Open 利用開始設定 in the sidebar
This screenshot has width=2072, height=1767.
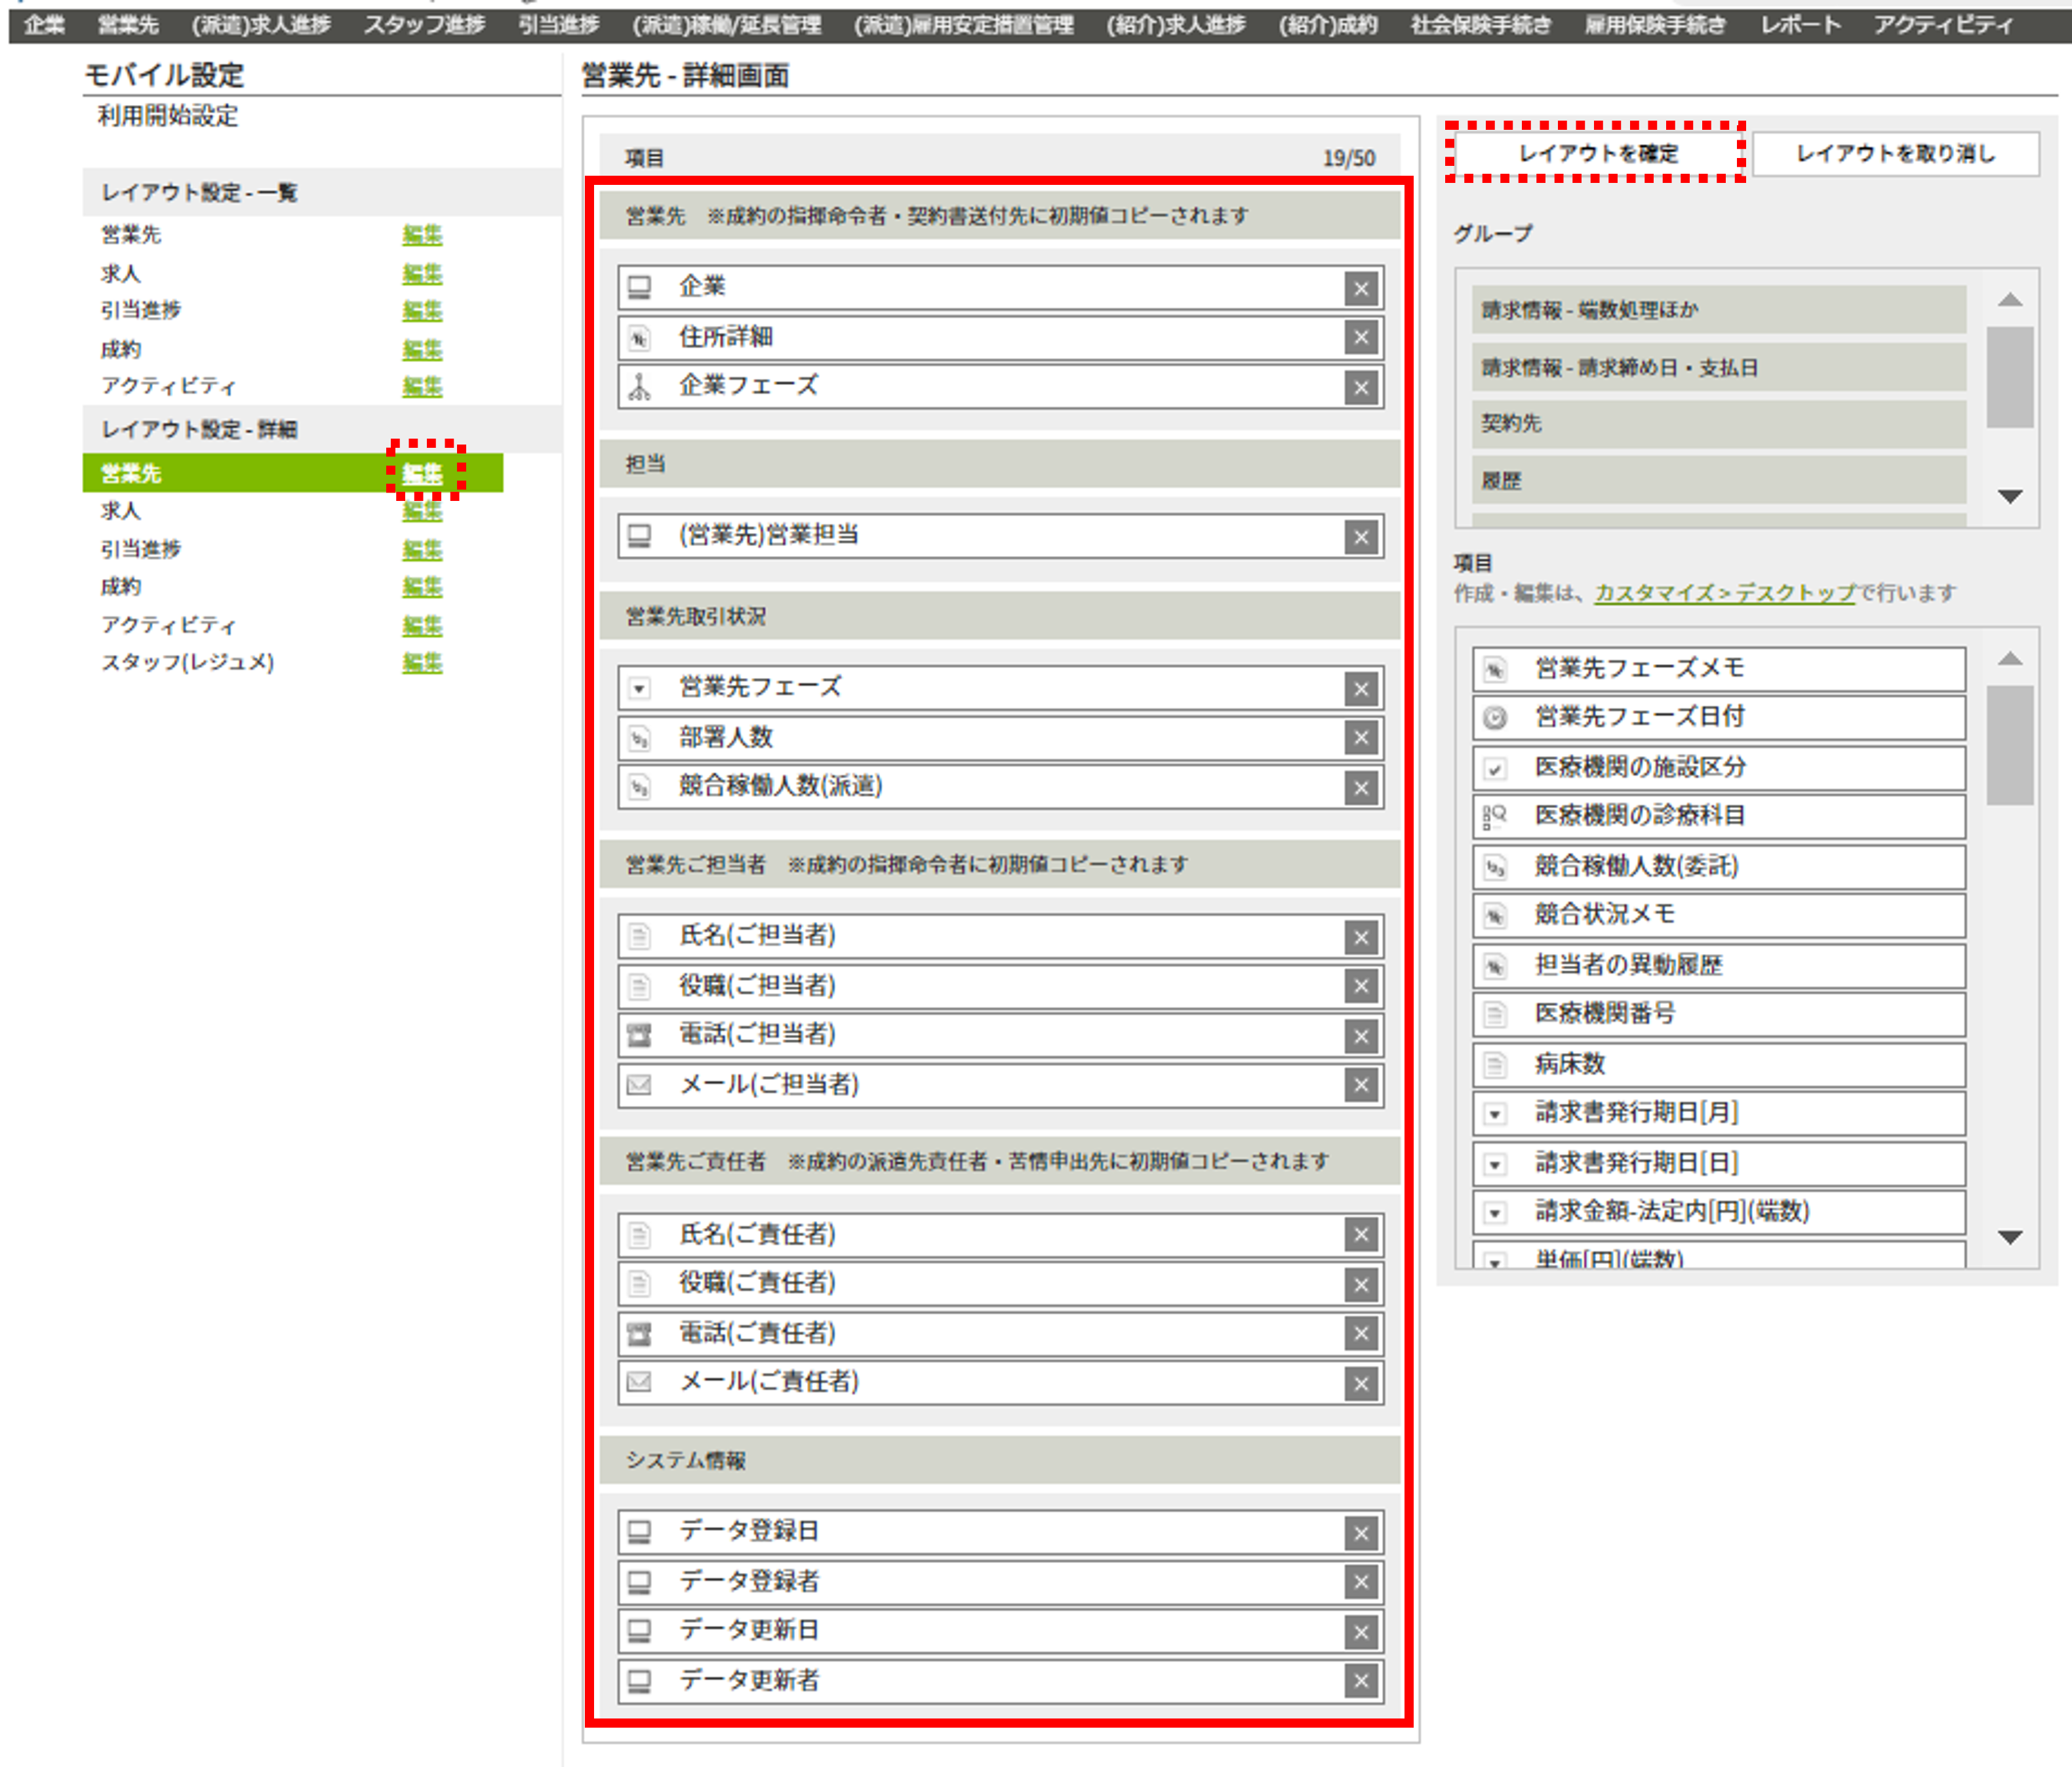168,116
